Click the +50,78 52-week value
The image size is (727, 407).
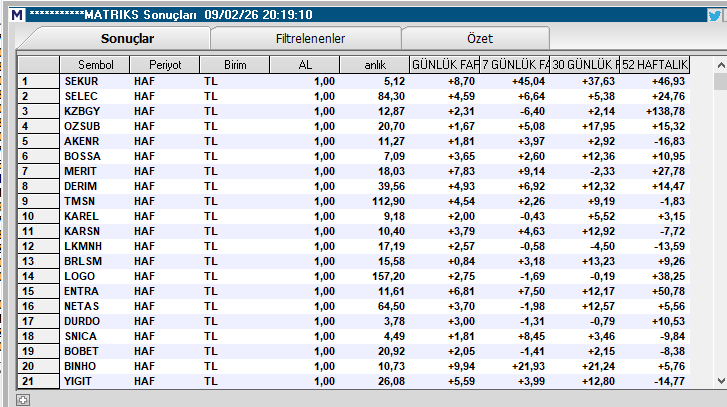[668, 291]
